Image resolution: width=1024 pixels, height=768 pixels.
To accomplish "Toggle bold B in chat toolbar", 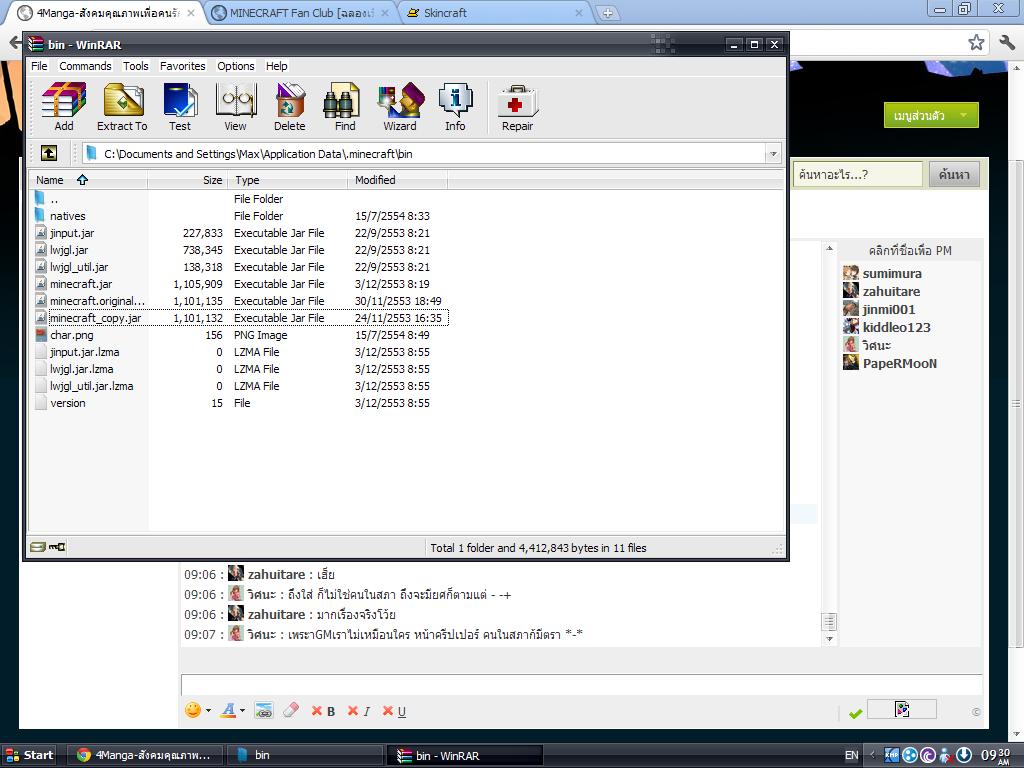I will point(324,711).
